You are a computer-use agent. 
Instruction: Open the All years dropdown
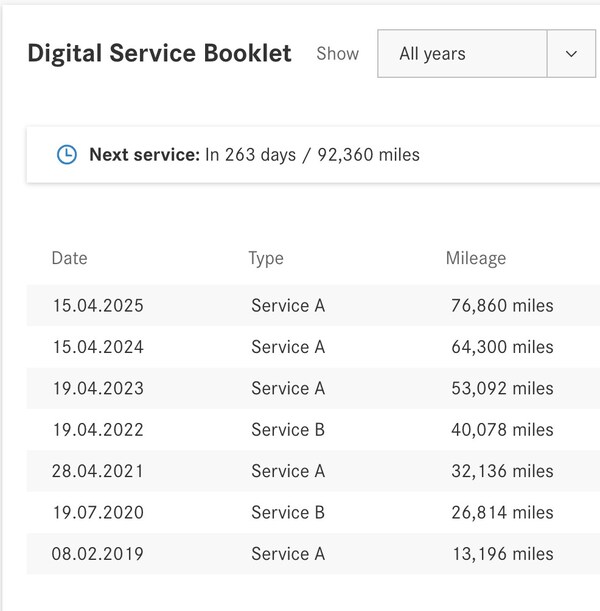pyautogui.click(x=462, y=54)
